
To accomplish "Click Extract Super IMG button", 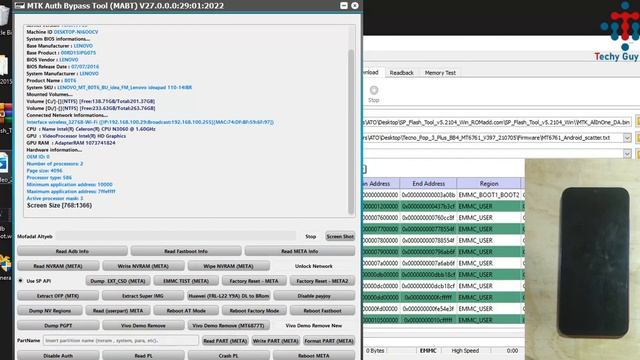I will [143, 296].
